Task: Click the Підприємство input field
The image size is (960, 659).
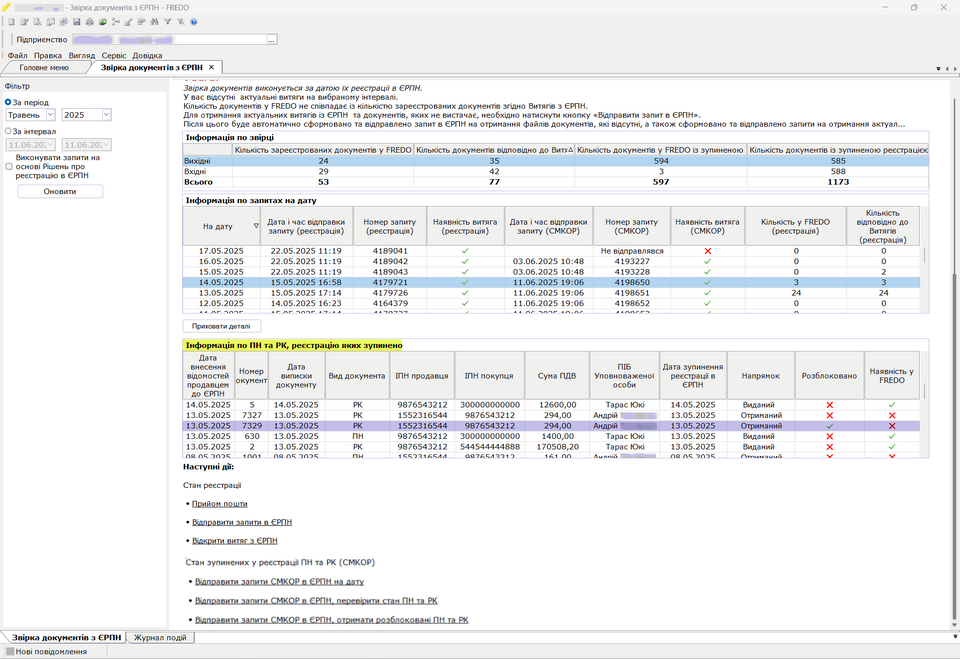Action: tap(169, 39)
